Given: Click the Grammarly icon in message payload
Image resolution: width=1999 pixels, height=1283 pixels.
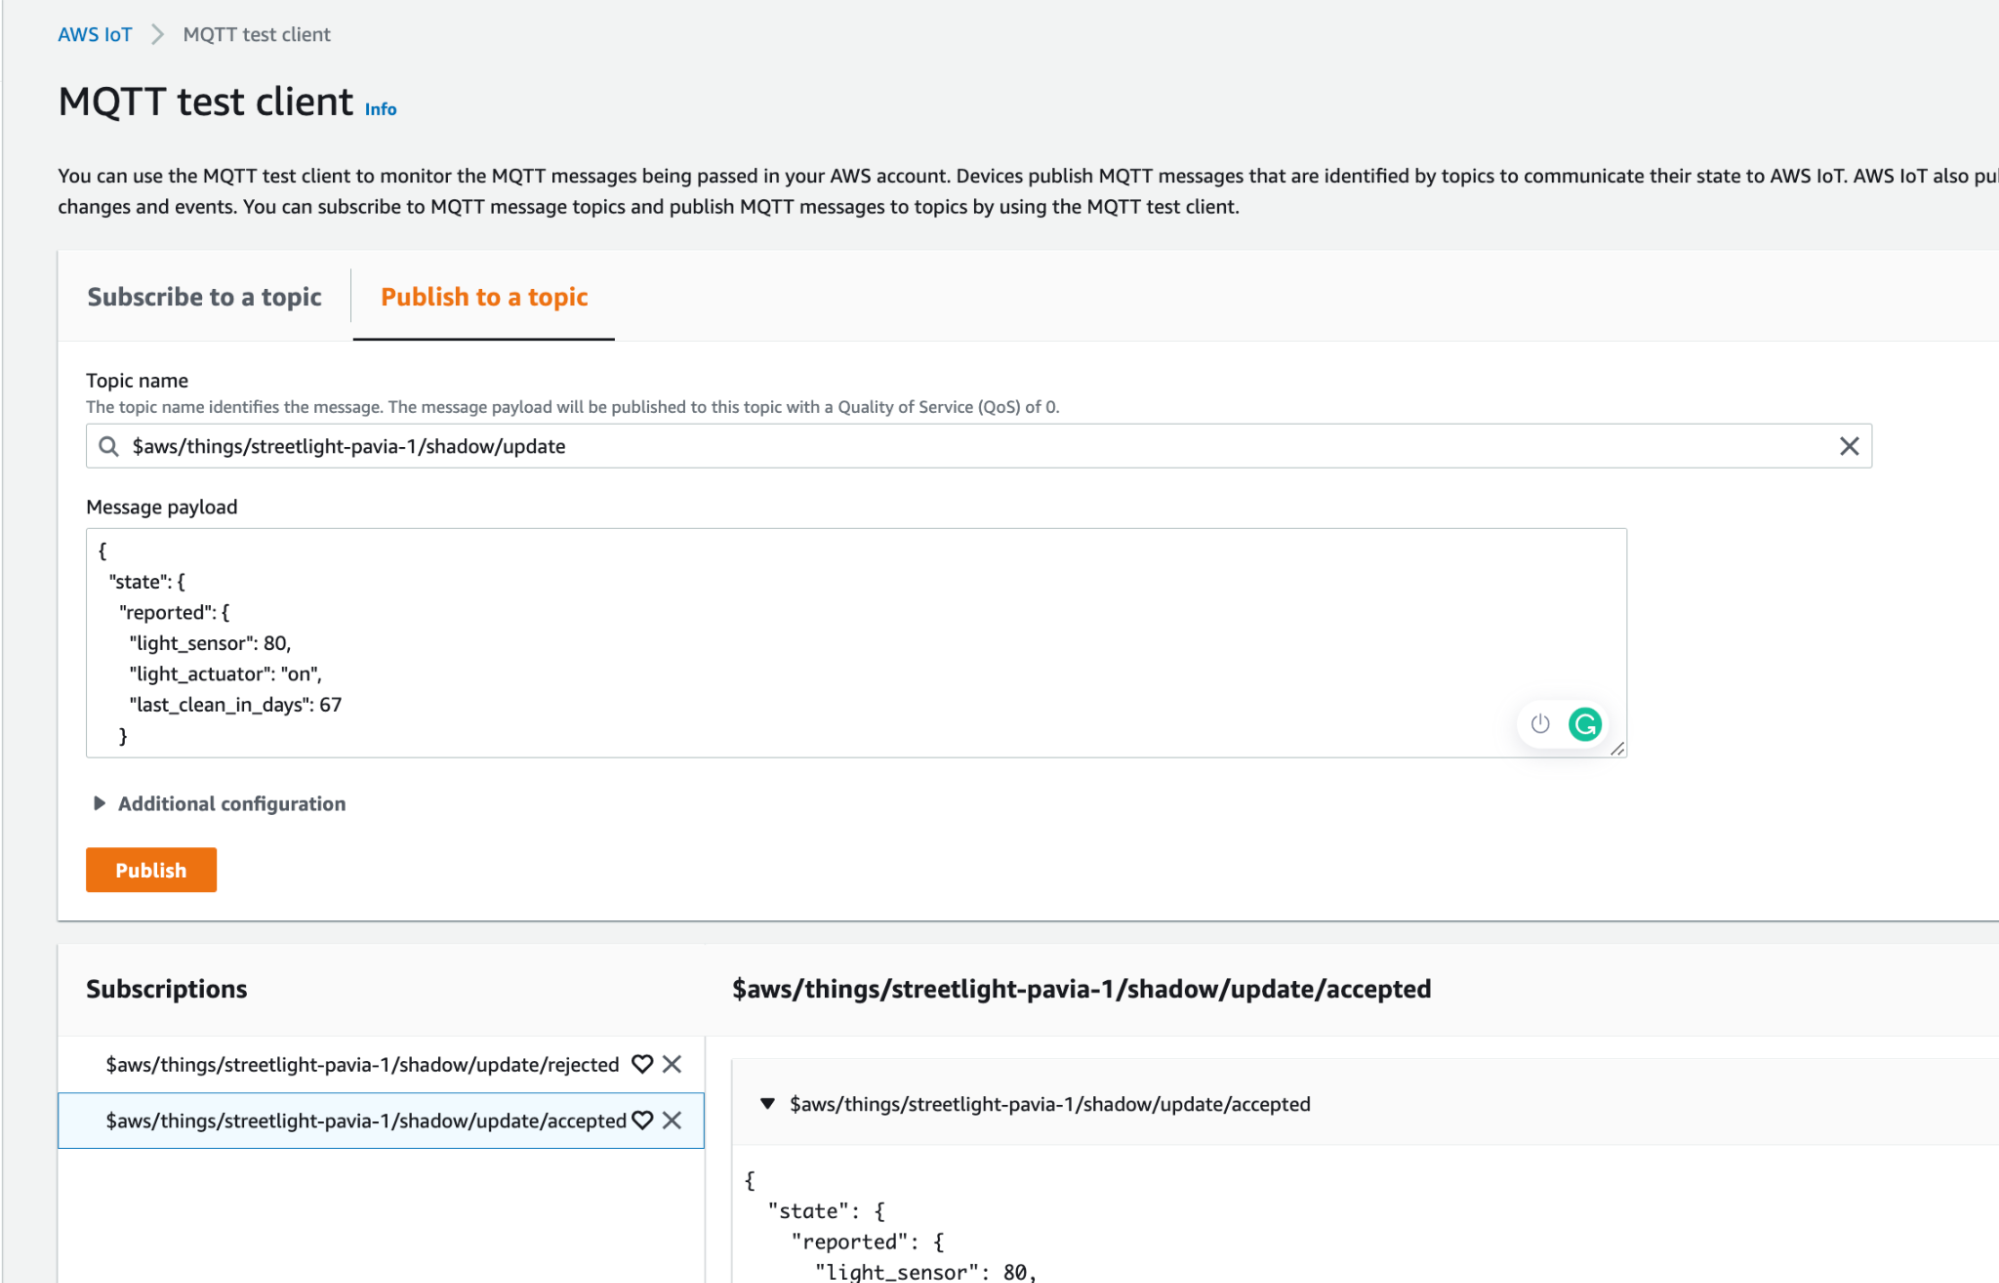Looking at the screenshot, I should (1584, 724).
